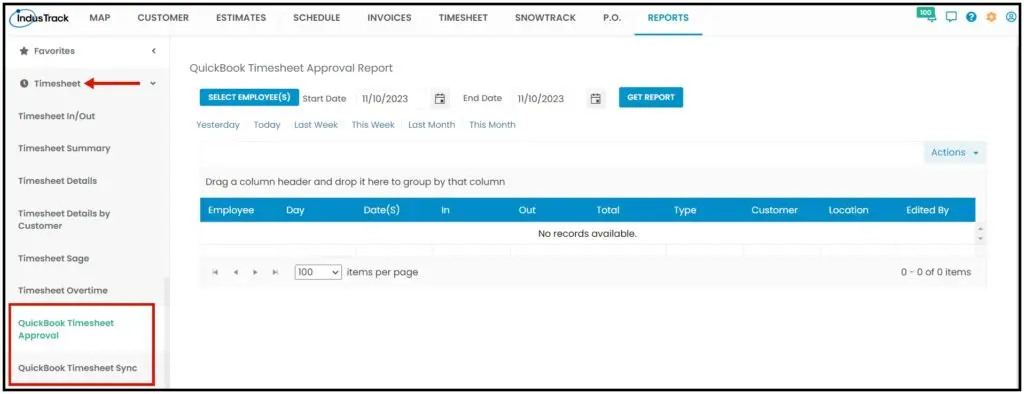Go to last page of results
Image resolution: width=1024 pixels, height=394 pixels.
(x=275, y=272)
